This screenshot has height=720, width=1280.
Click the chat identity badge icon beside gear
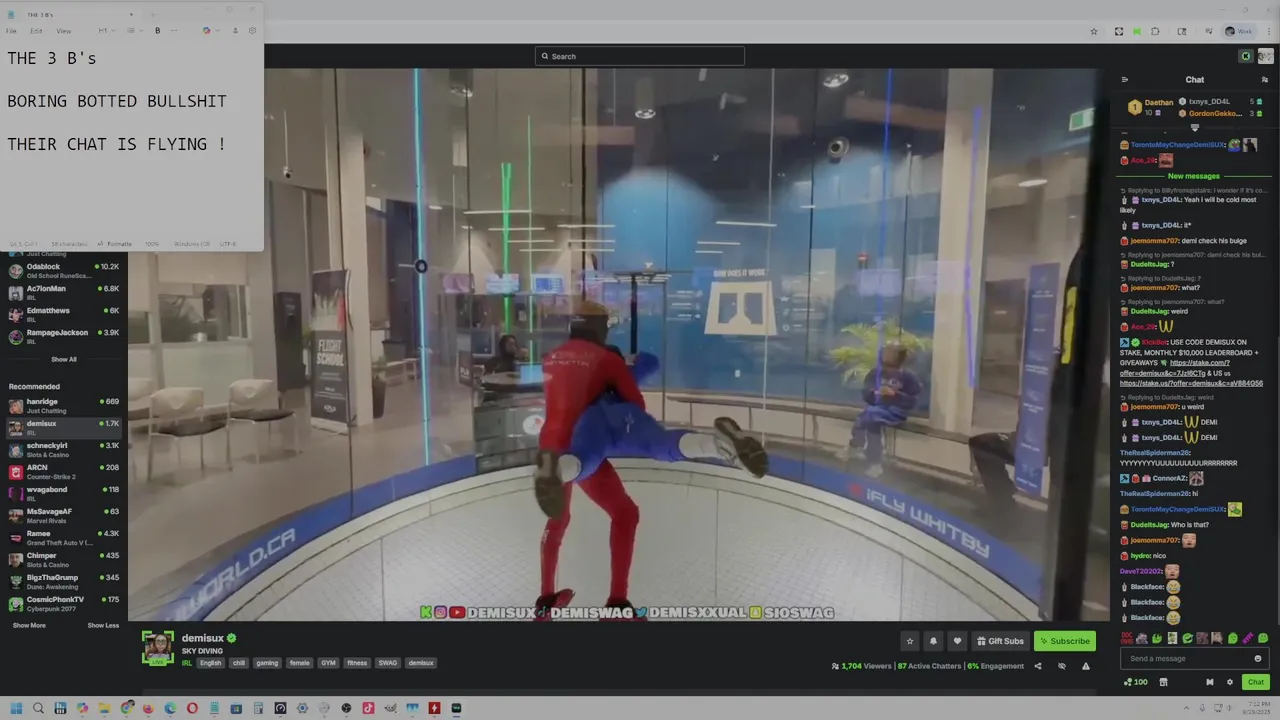point(1210,682)
